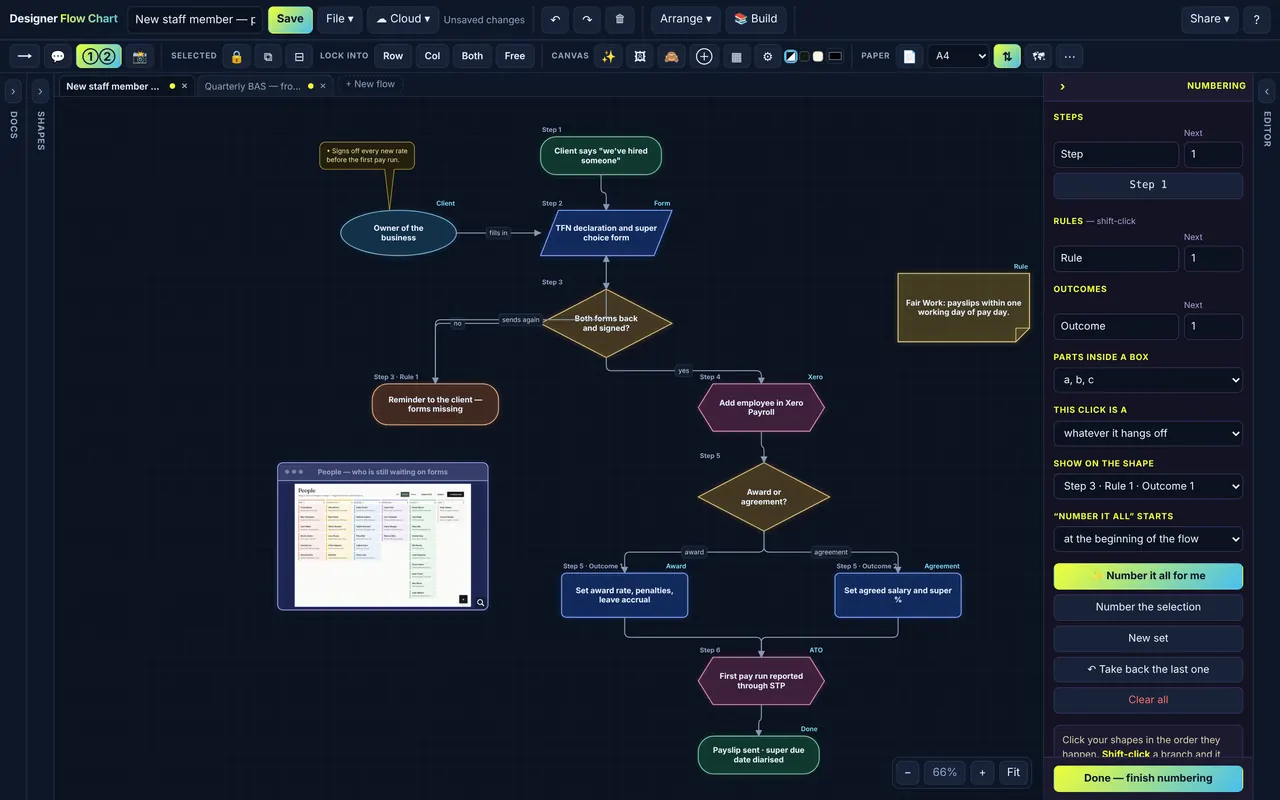Save the flow chart
1280x800 pixels.
pyautogui.click(x=290, y=19)
